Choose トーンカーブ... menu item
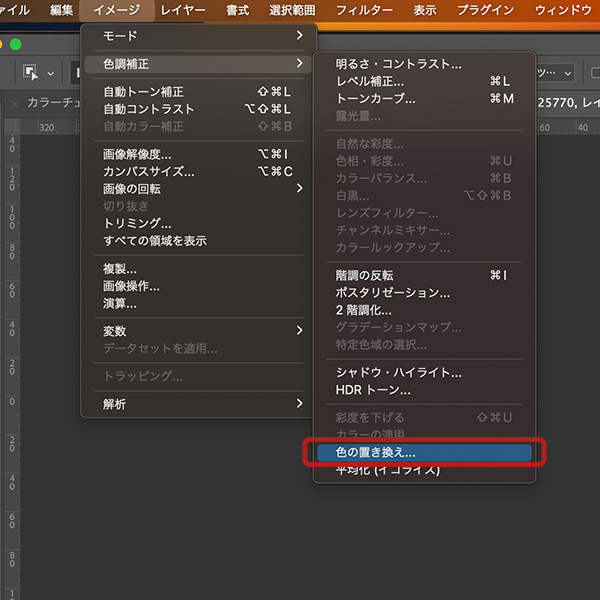This screenshot has height=600, width=600. point(375,98)
